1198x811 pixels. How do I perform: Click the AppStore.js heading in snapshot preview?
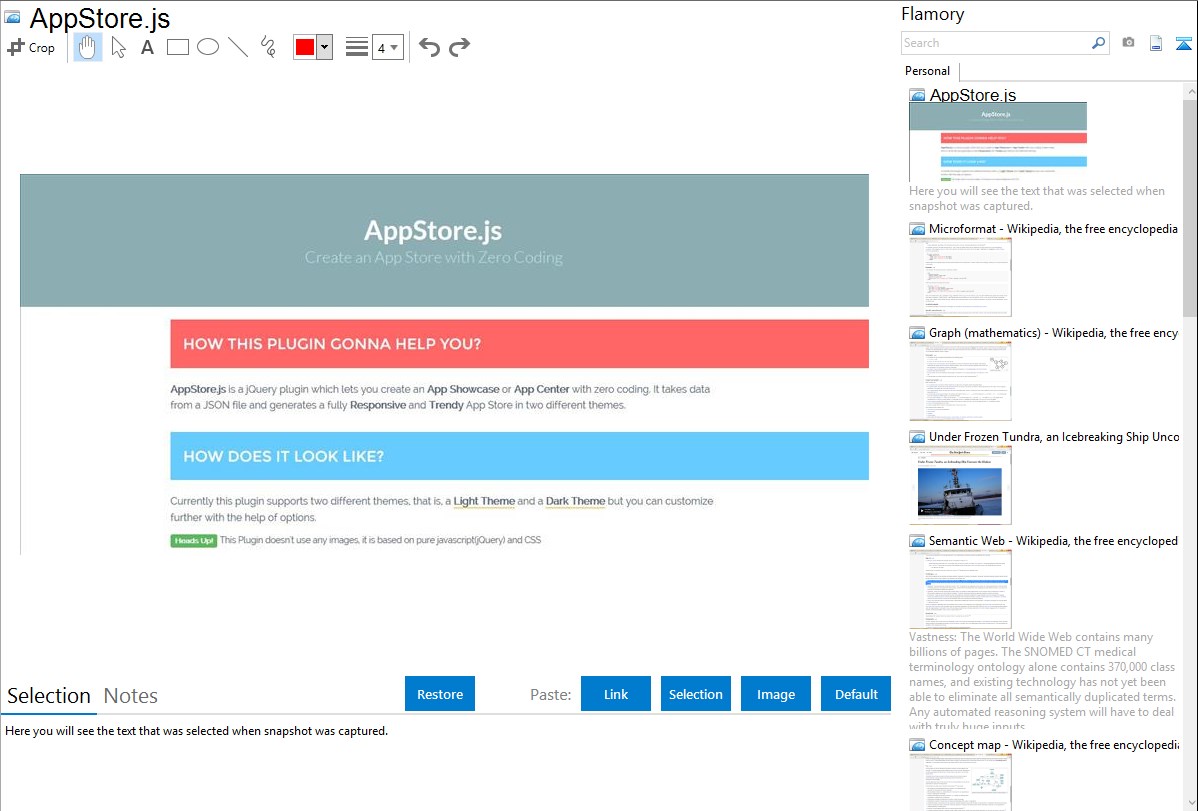coord(433,230)
